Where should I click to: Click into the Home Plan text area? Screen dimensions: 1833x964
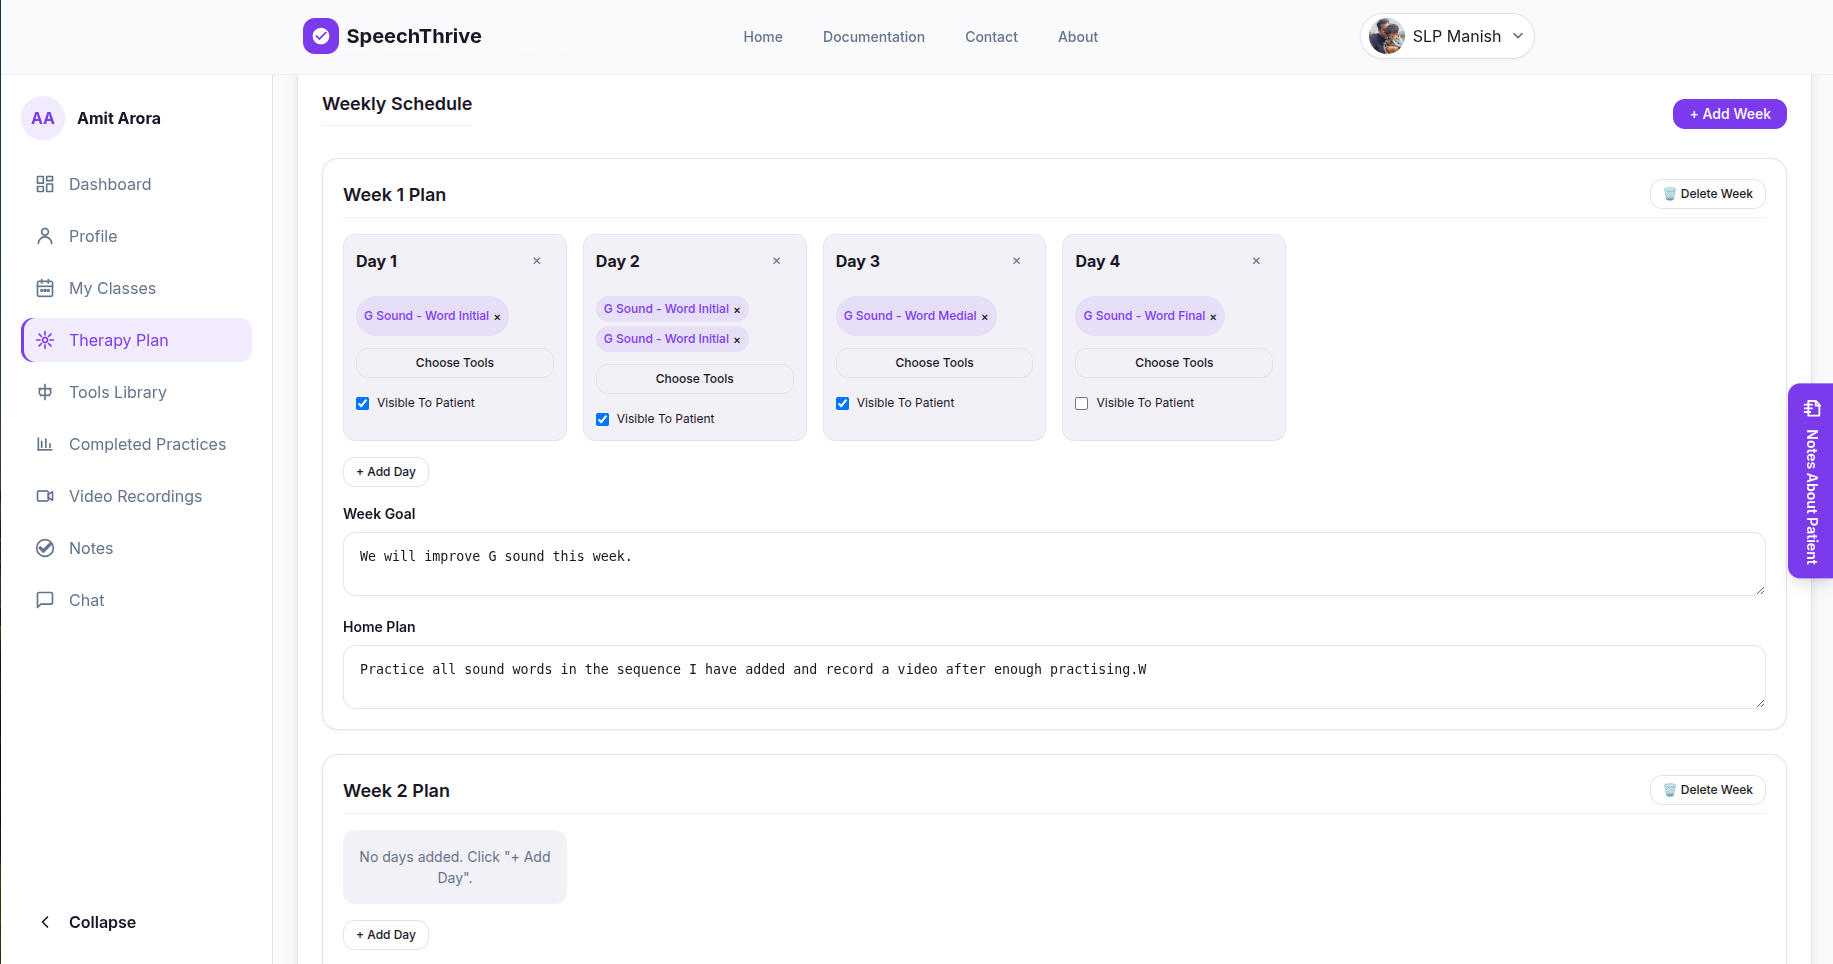coord(1054,677)
